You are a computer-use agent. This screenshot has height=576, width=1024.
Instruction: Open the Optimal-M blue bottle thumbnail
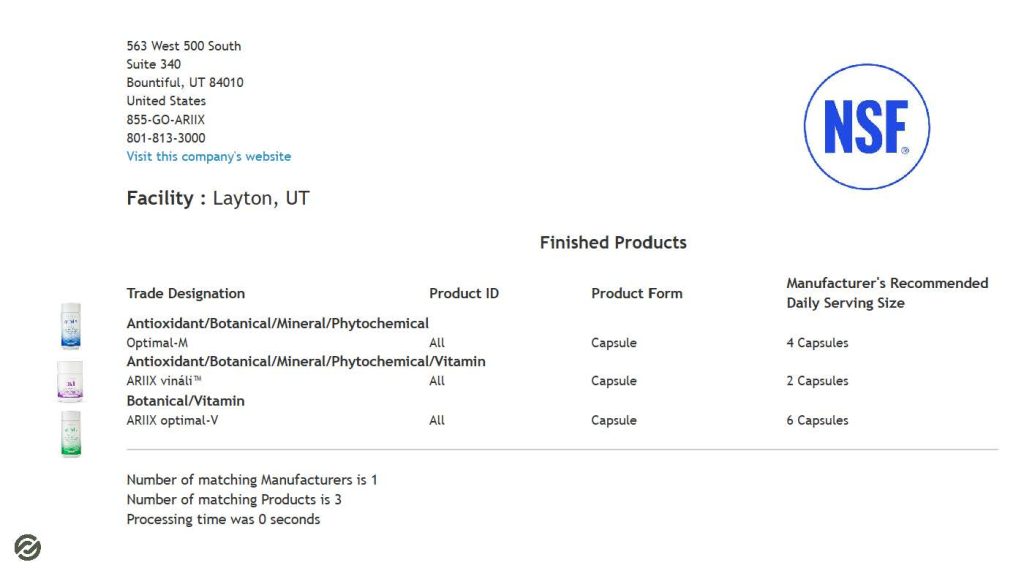point(71,326)
